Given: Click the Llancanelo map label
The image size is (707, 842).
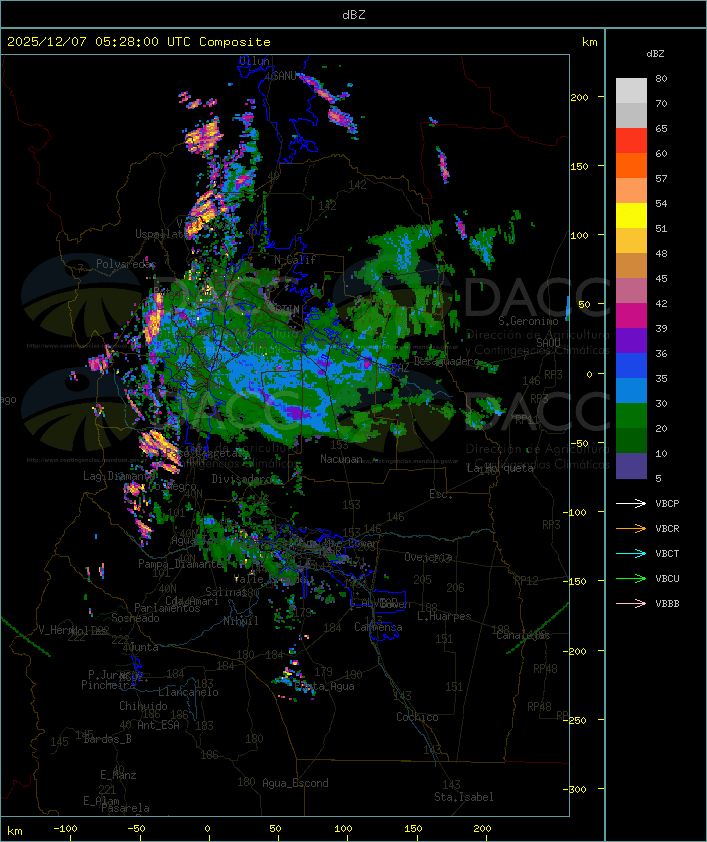Looking at the screenshot, I should pyautogui.click(x=188, y=692).
